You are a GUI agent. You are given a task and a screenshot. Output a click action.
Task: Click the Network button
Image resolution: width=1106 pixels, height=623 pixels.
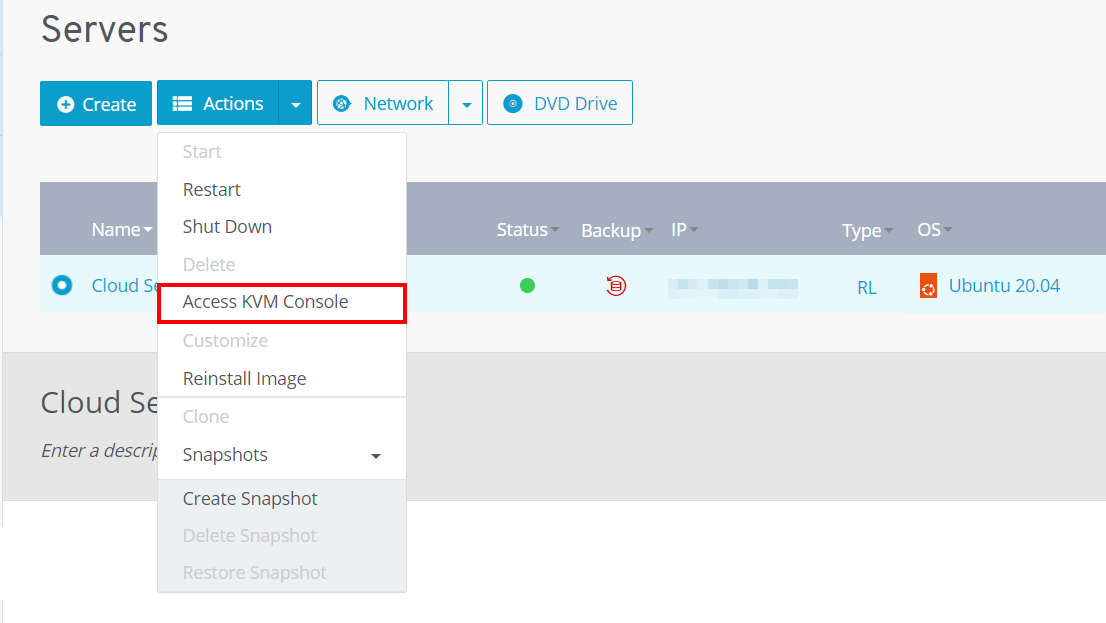pos(383,103)
